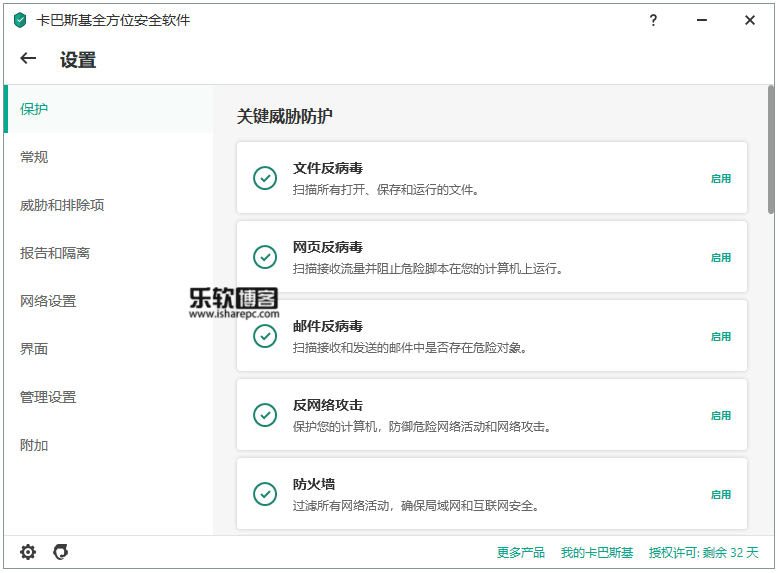Toggle 启用 status for 文件反病毒

(x=721, y=179)
